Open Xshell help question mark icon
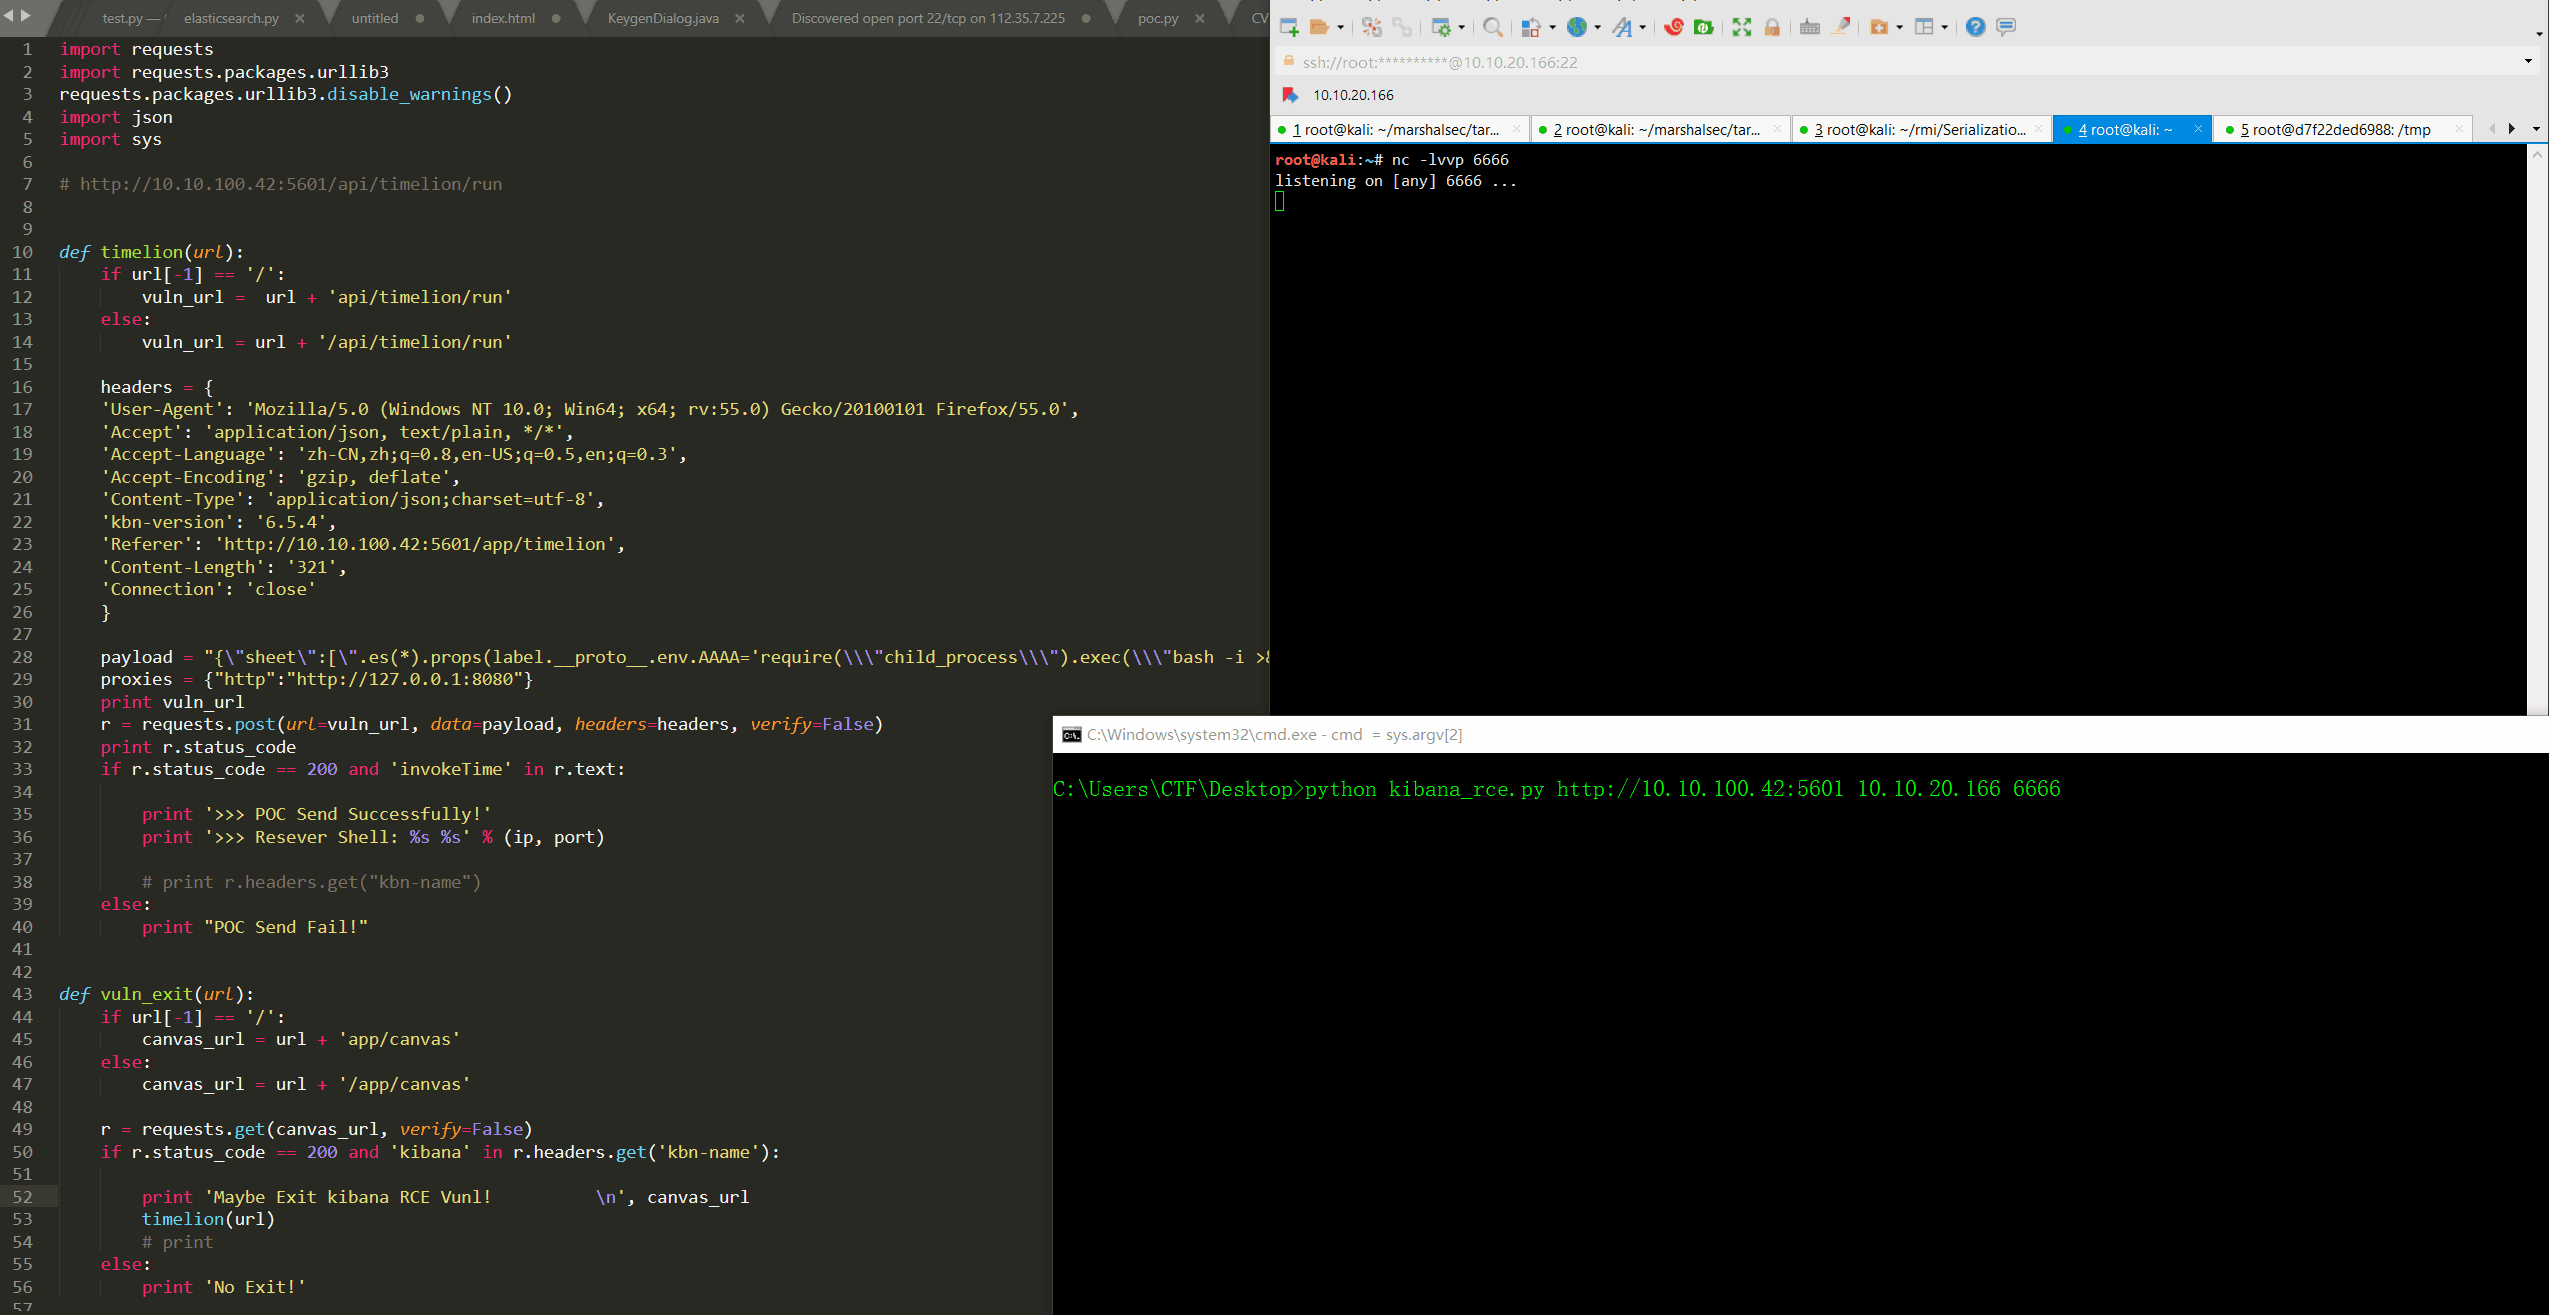 pyautogui.click(x=1974, y=27)
